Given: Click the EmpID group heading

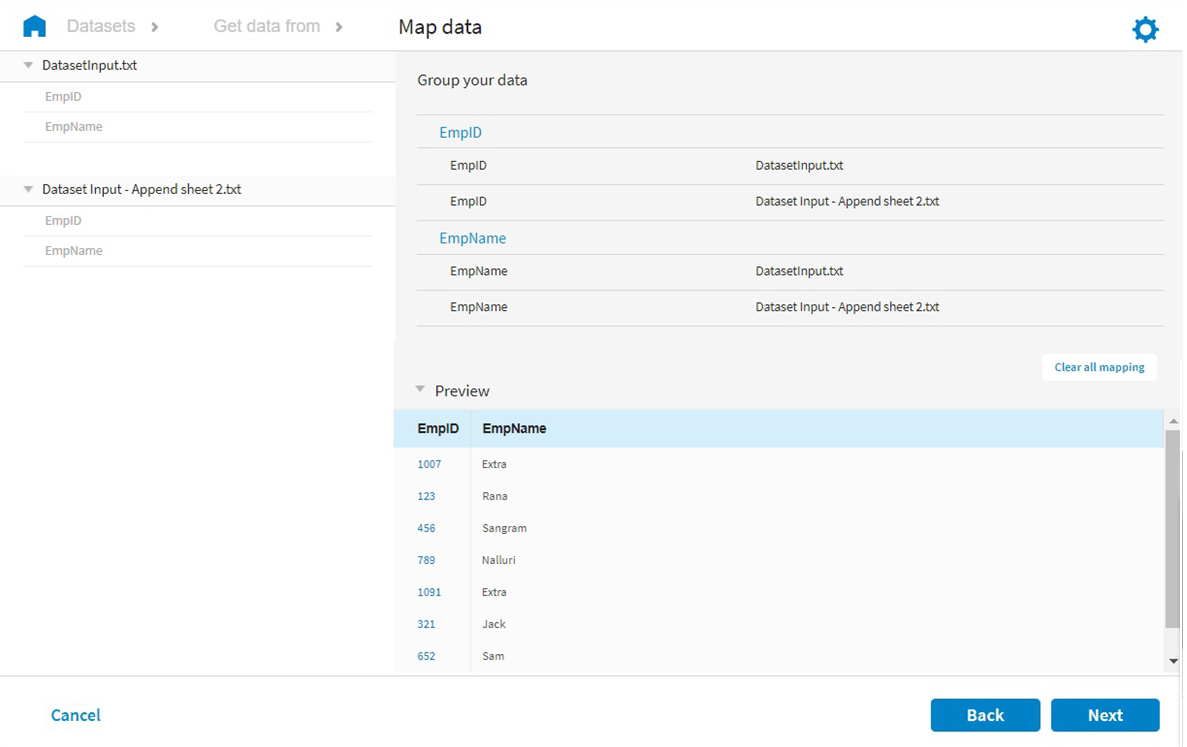Looking at the screenshot, I should tap(461, 132).
